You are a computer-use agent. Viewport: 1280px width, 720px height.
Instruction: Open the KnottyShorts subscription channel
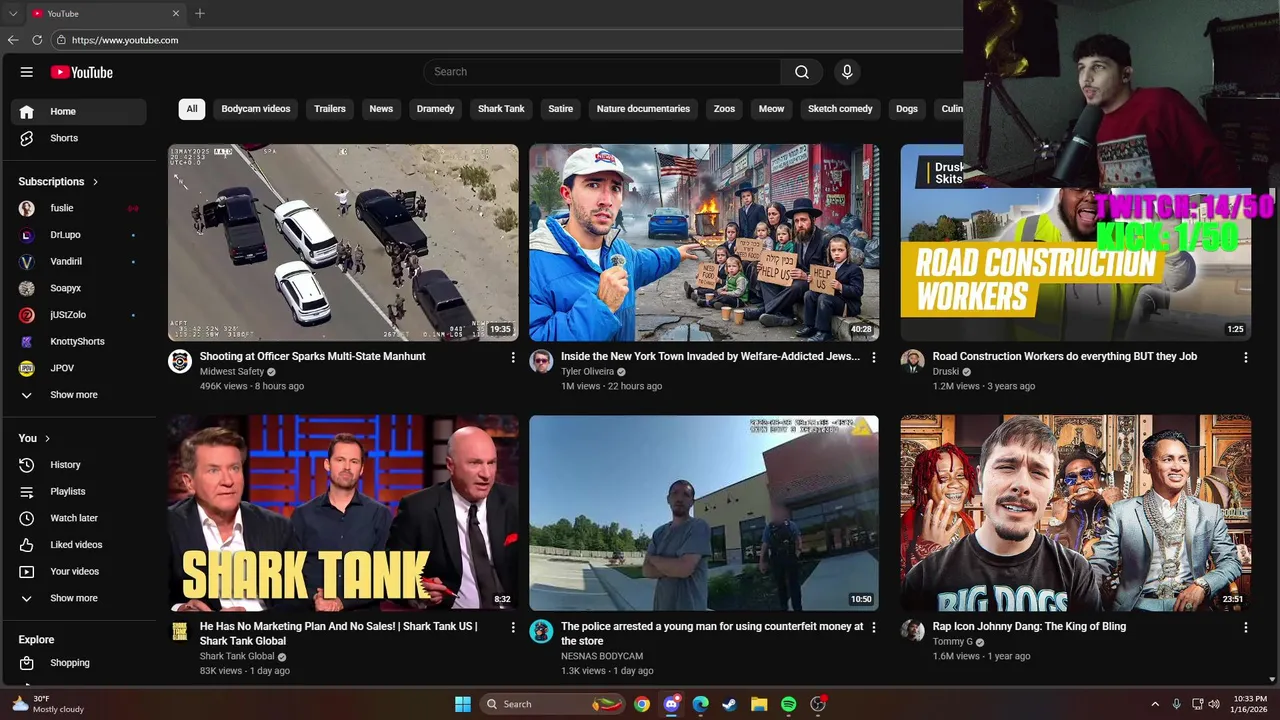coord(79,341)
